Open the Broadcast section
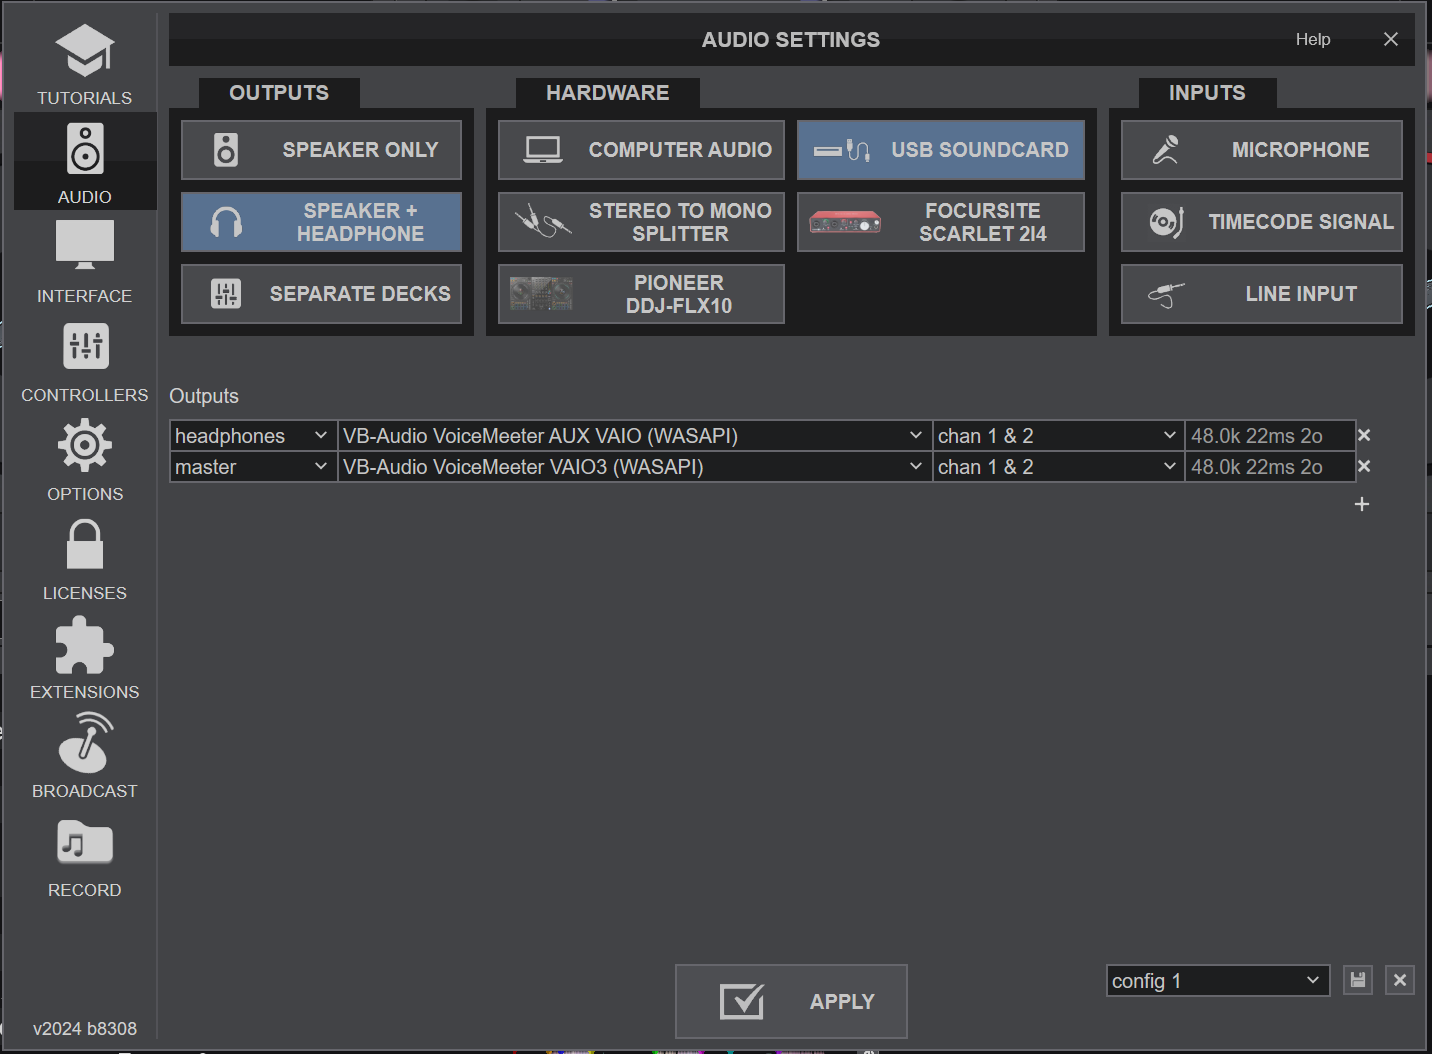 [85, 757]
